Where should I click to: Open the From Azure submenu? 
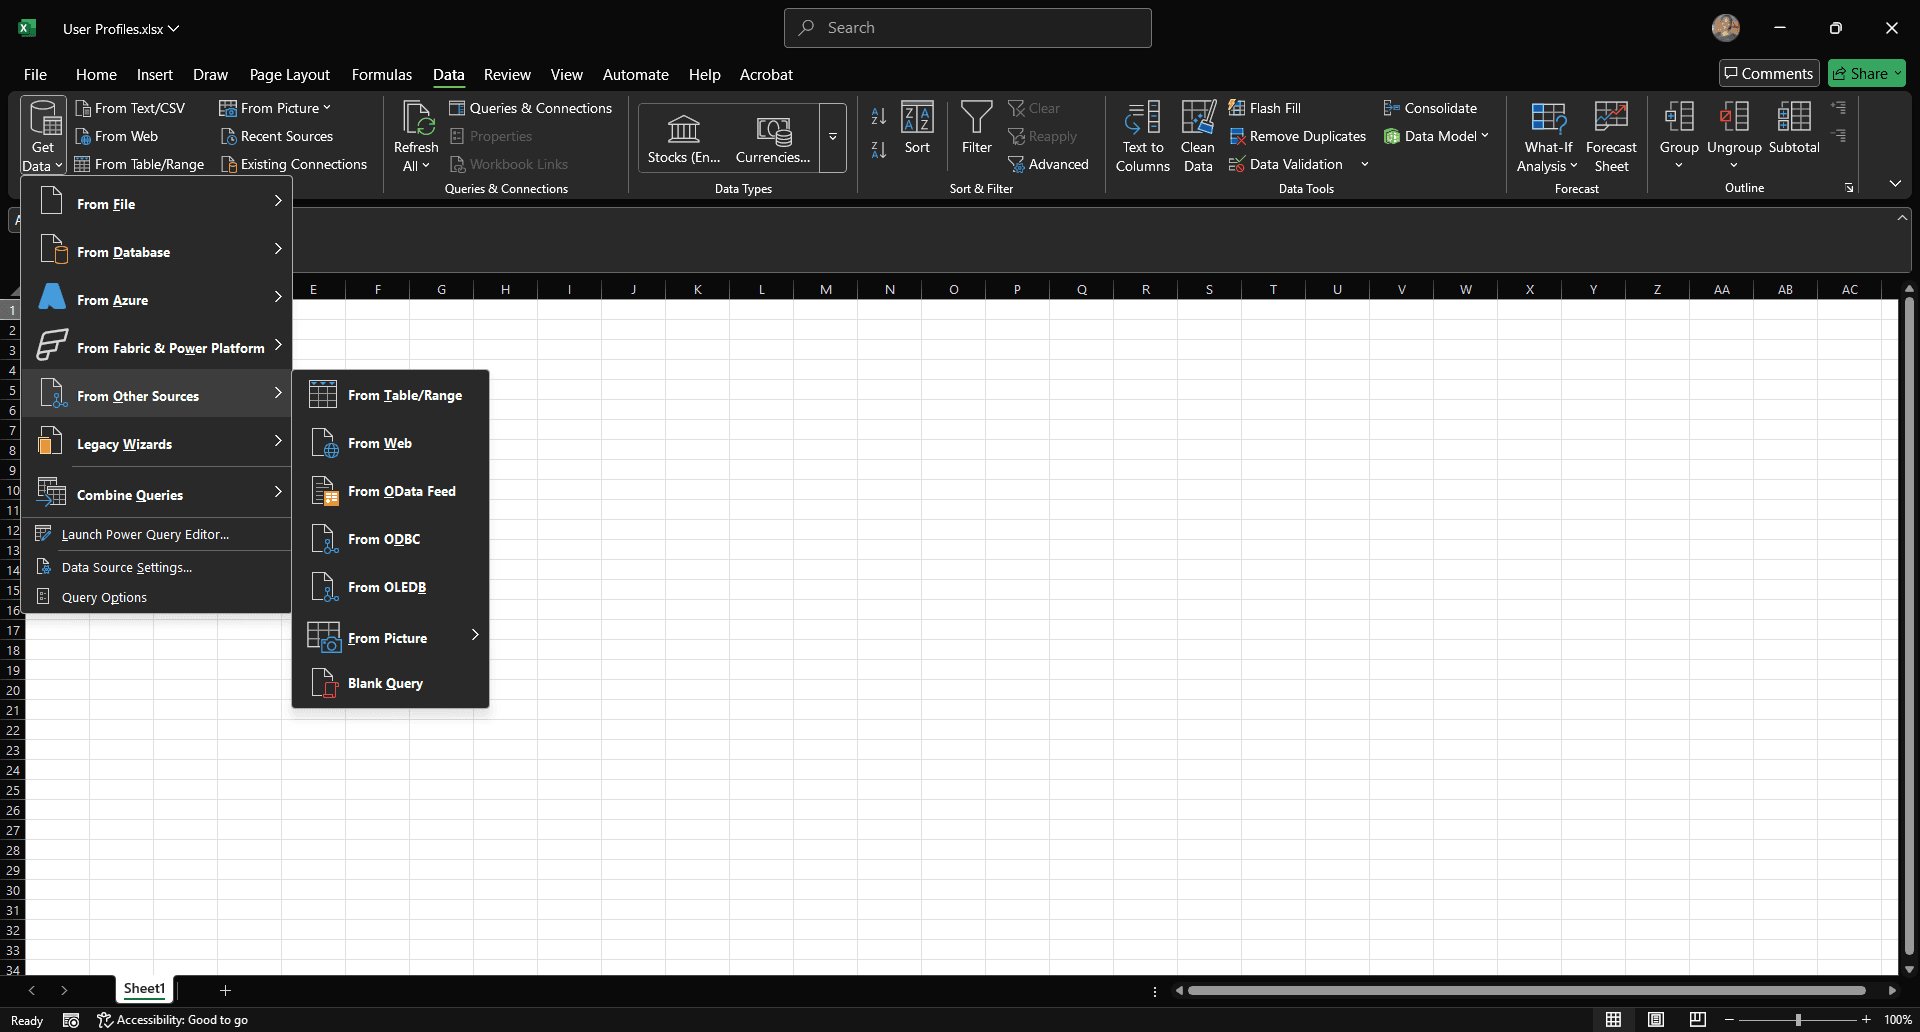pos(157,299)
